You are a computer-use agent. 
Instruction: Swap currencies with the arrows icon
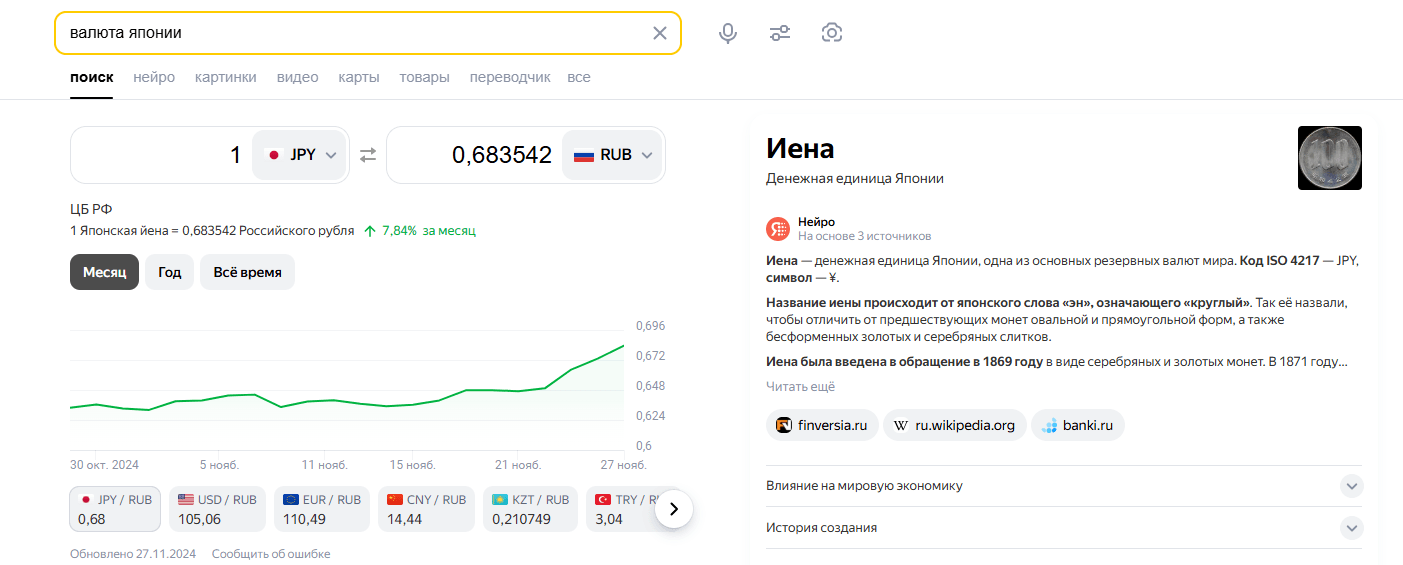point(368,155)
